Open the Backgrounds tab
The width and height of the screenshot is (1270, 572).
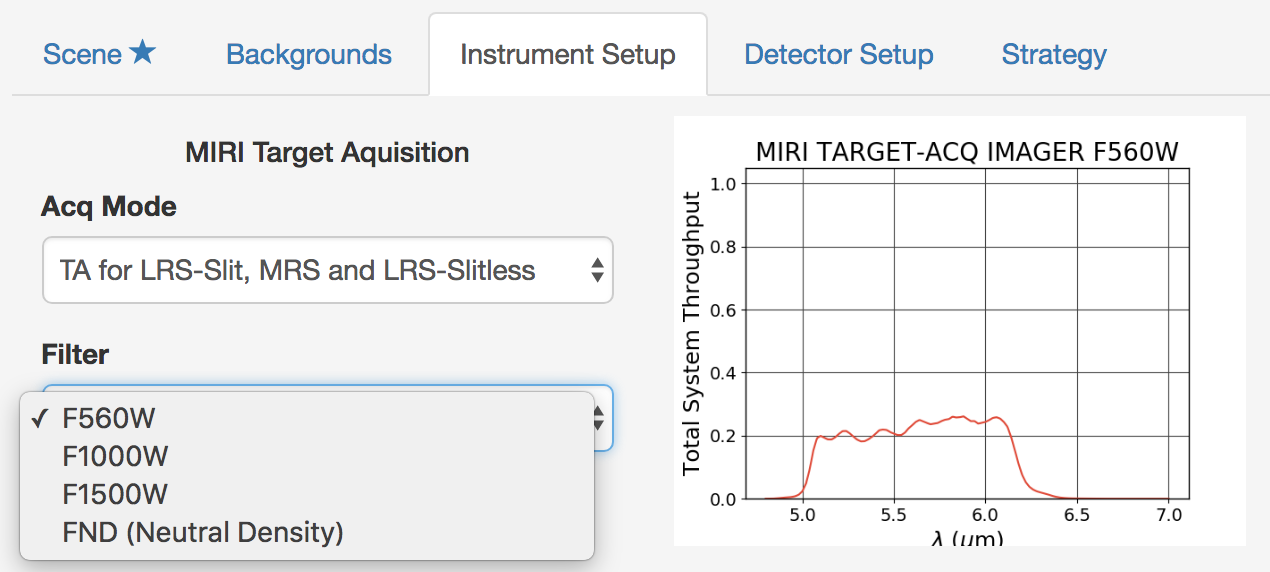coord(309,54)
